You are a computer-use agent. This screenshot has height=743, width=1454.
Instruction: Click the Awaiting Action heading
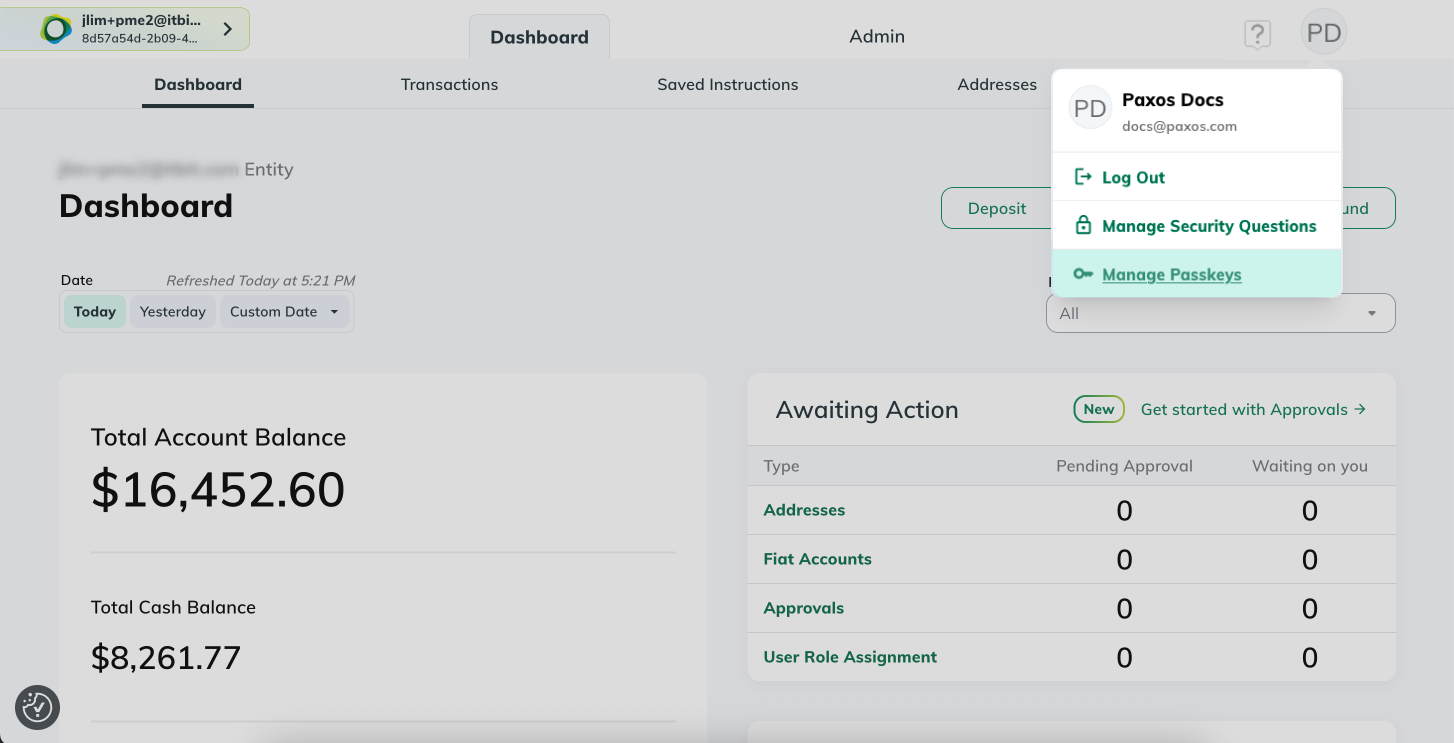[867, 409]
